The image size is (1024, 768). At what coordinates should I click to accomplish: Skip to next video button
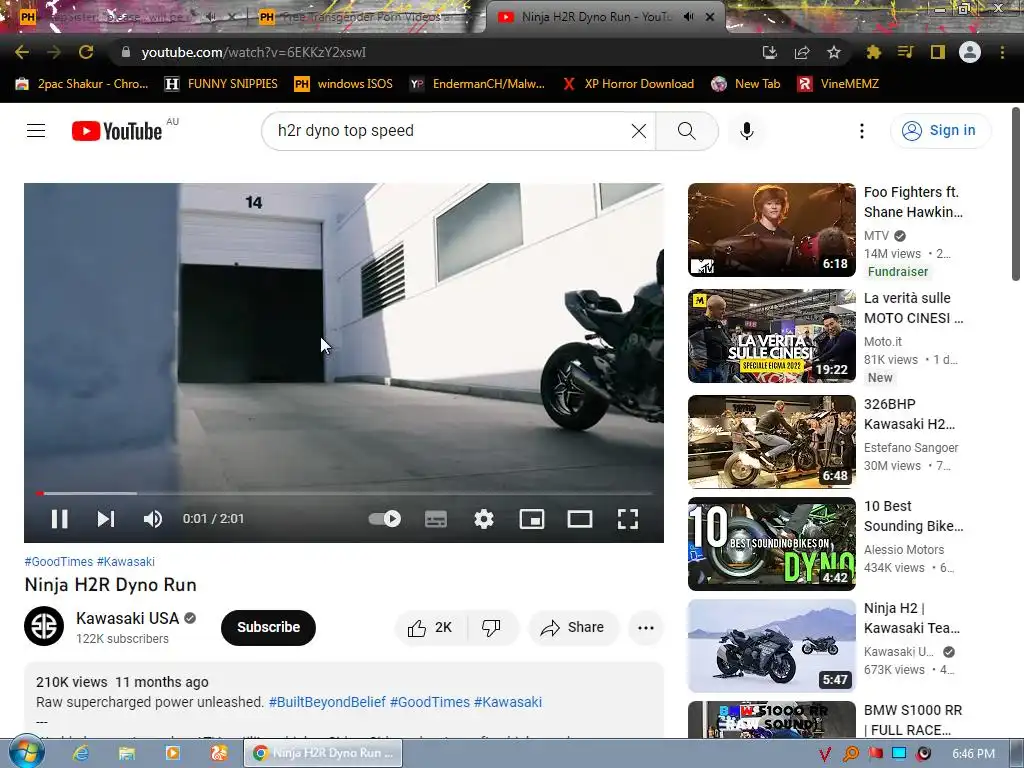coord(106,519)
